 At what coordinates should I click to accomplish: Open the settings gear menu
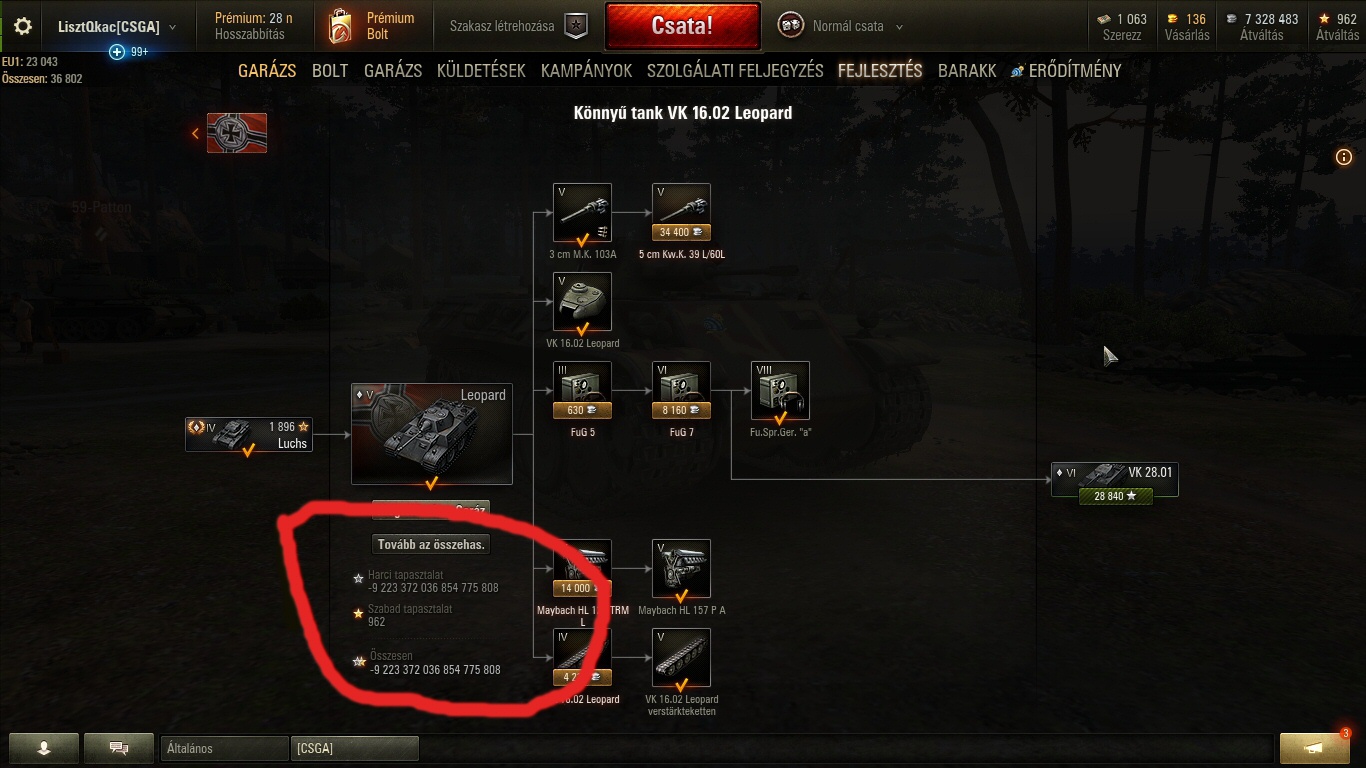pyautogui.click(x=22, y=26)
